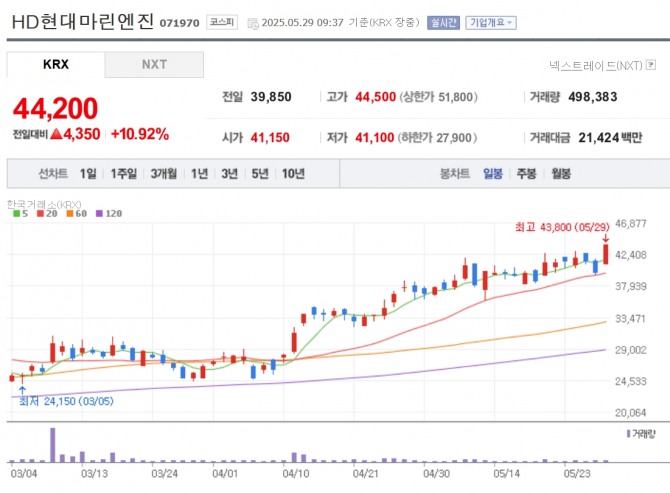Click the 코스피 market label
The image size is (670, 493).
click(x=222, y=22)
